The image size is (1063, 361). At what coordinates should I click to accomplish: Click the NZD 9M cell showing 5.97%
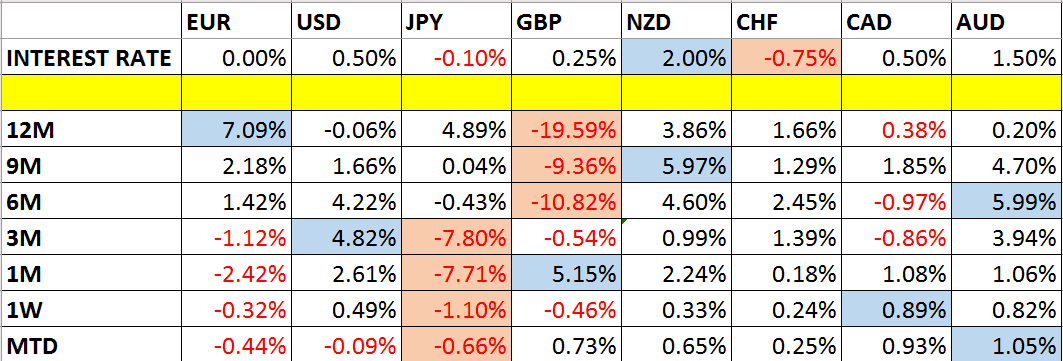pos(676,166)
